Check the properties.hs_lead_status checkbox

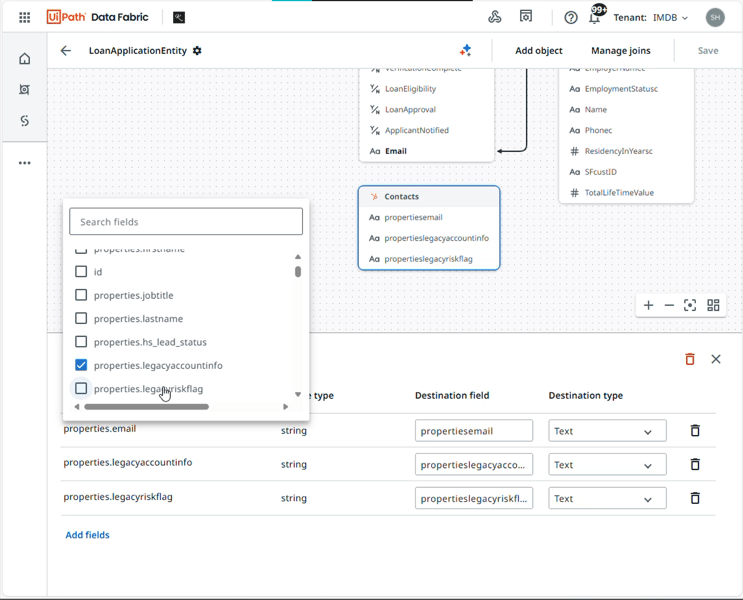click(81, 342)
